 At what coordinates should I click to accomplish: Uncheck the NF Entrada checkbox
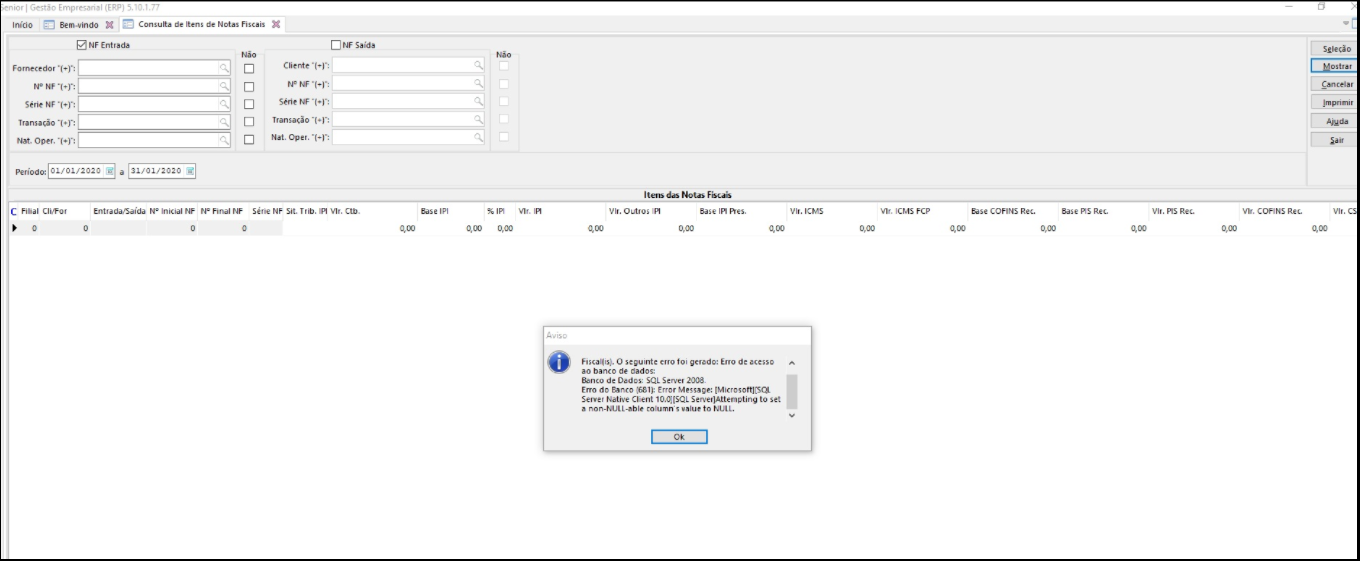(x=82, y=45)
